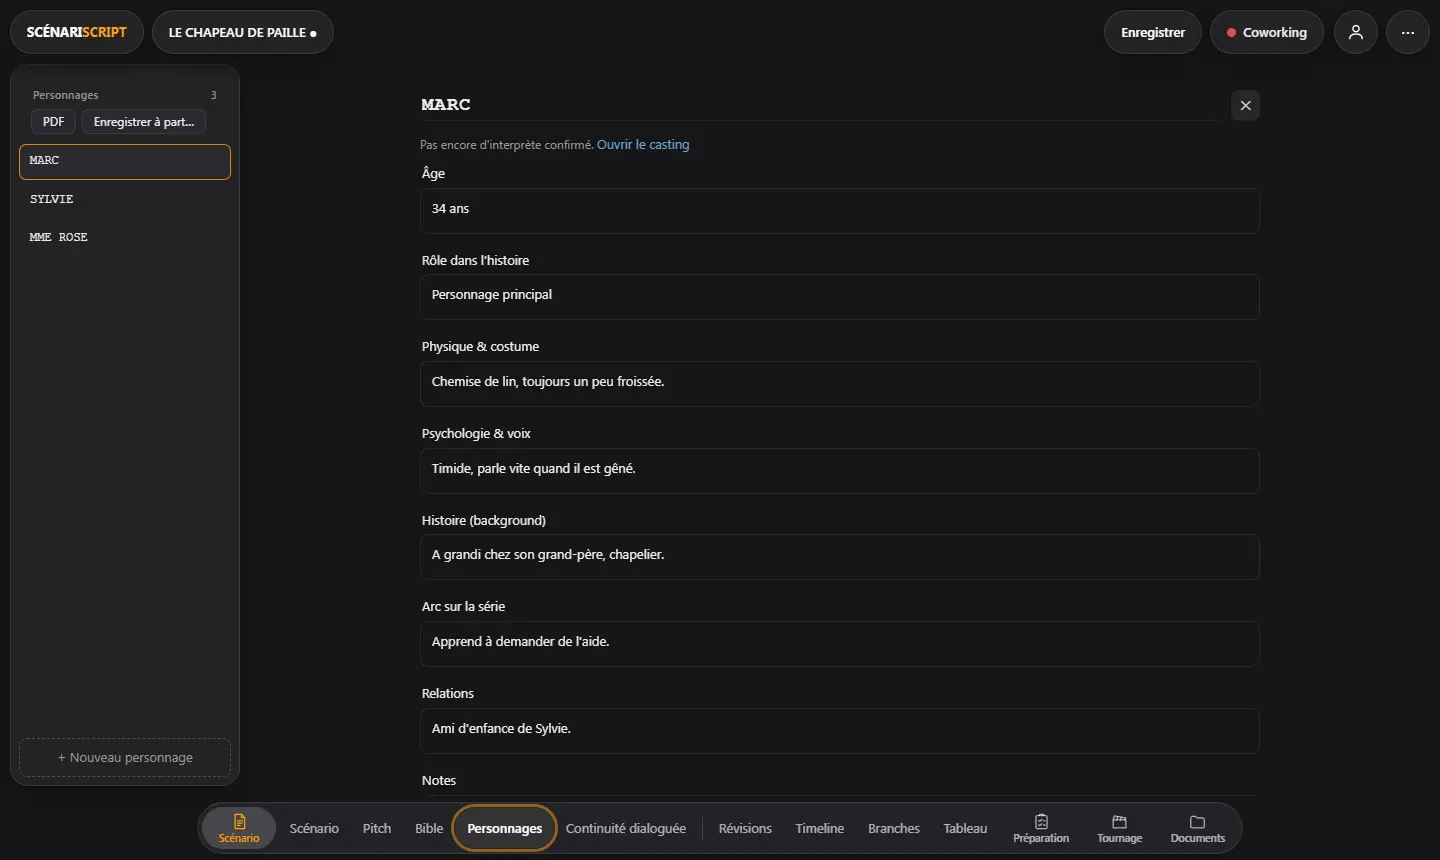The height and width of the screenshot is (860, 1440).
Task: Edit the Psychologie & voix field
Action: pos(840,470)
